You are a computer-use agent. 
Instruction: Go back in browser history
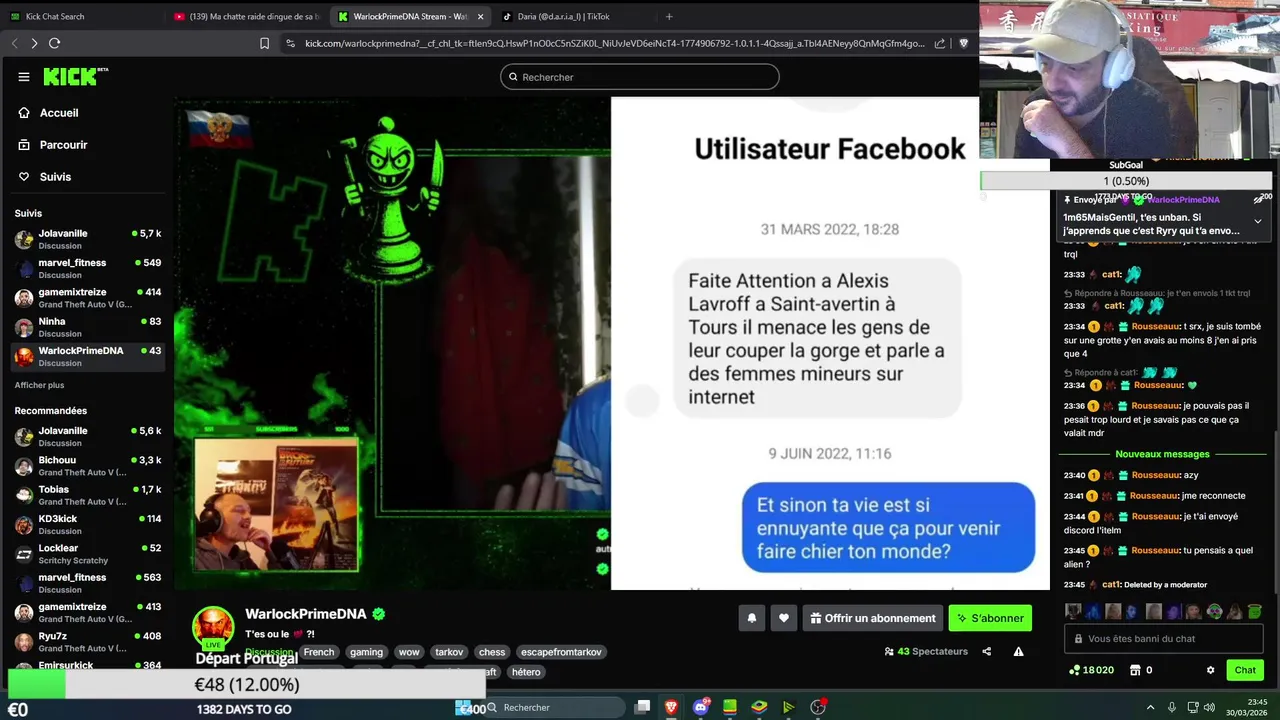14,43
